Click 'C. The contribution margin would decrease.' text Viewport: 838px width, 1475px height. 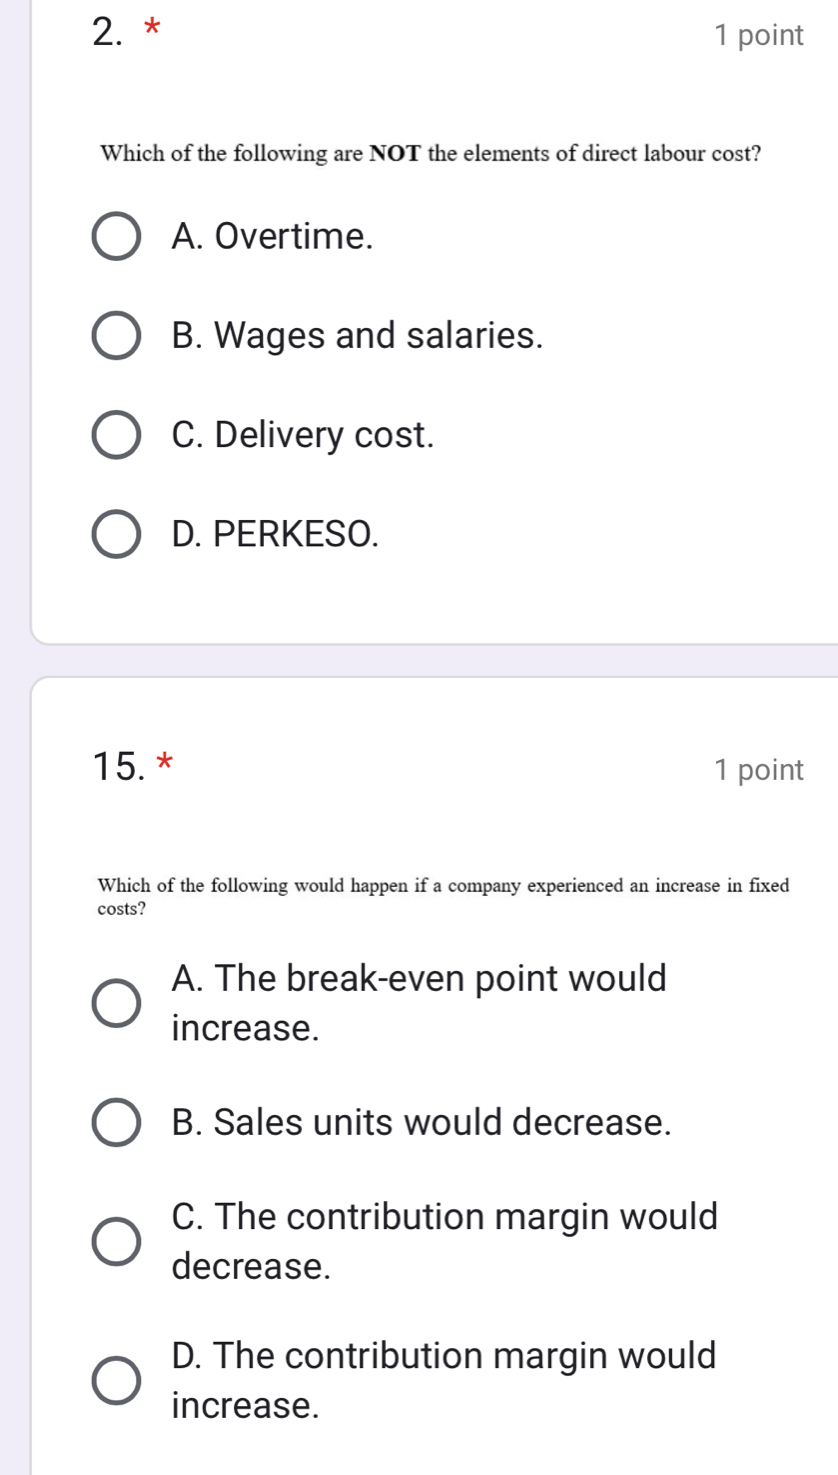[444, 1242]
